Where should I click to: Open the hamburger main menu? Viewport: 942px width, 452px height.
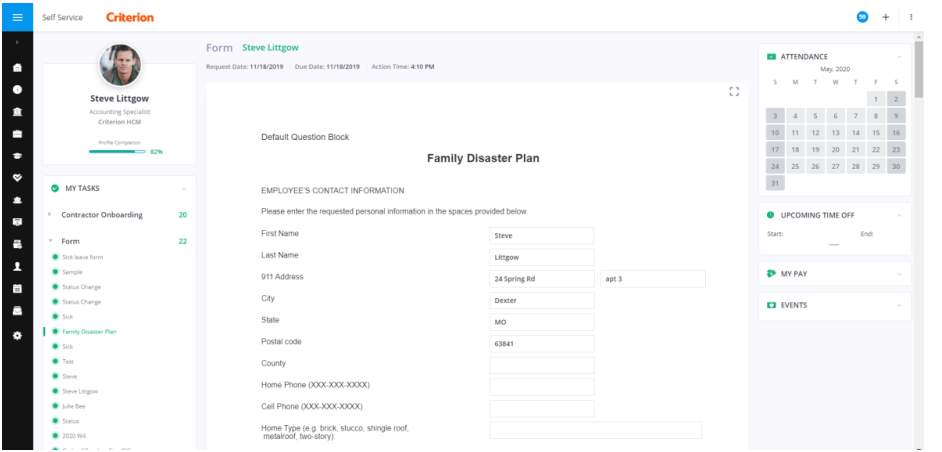[x=17, y=17]
